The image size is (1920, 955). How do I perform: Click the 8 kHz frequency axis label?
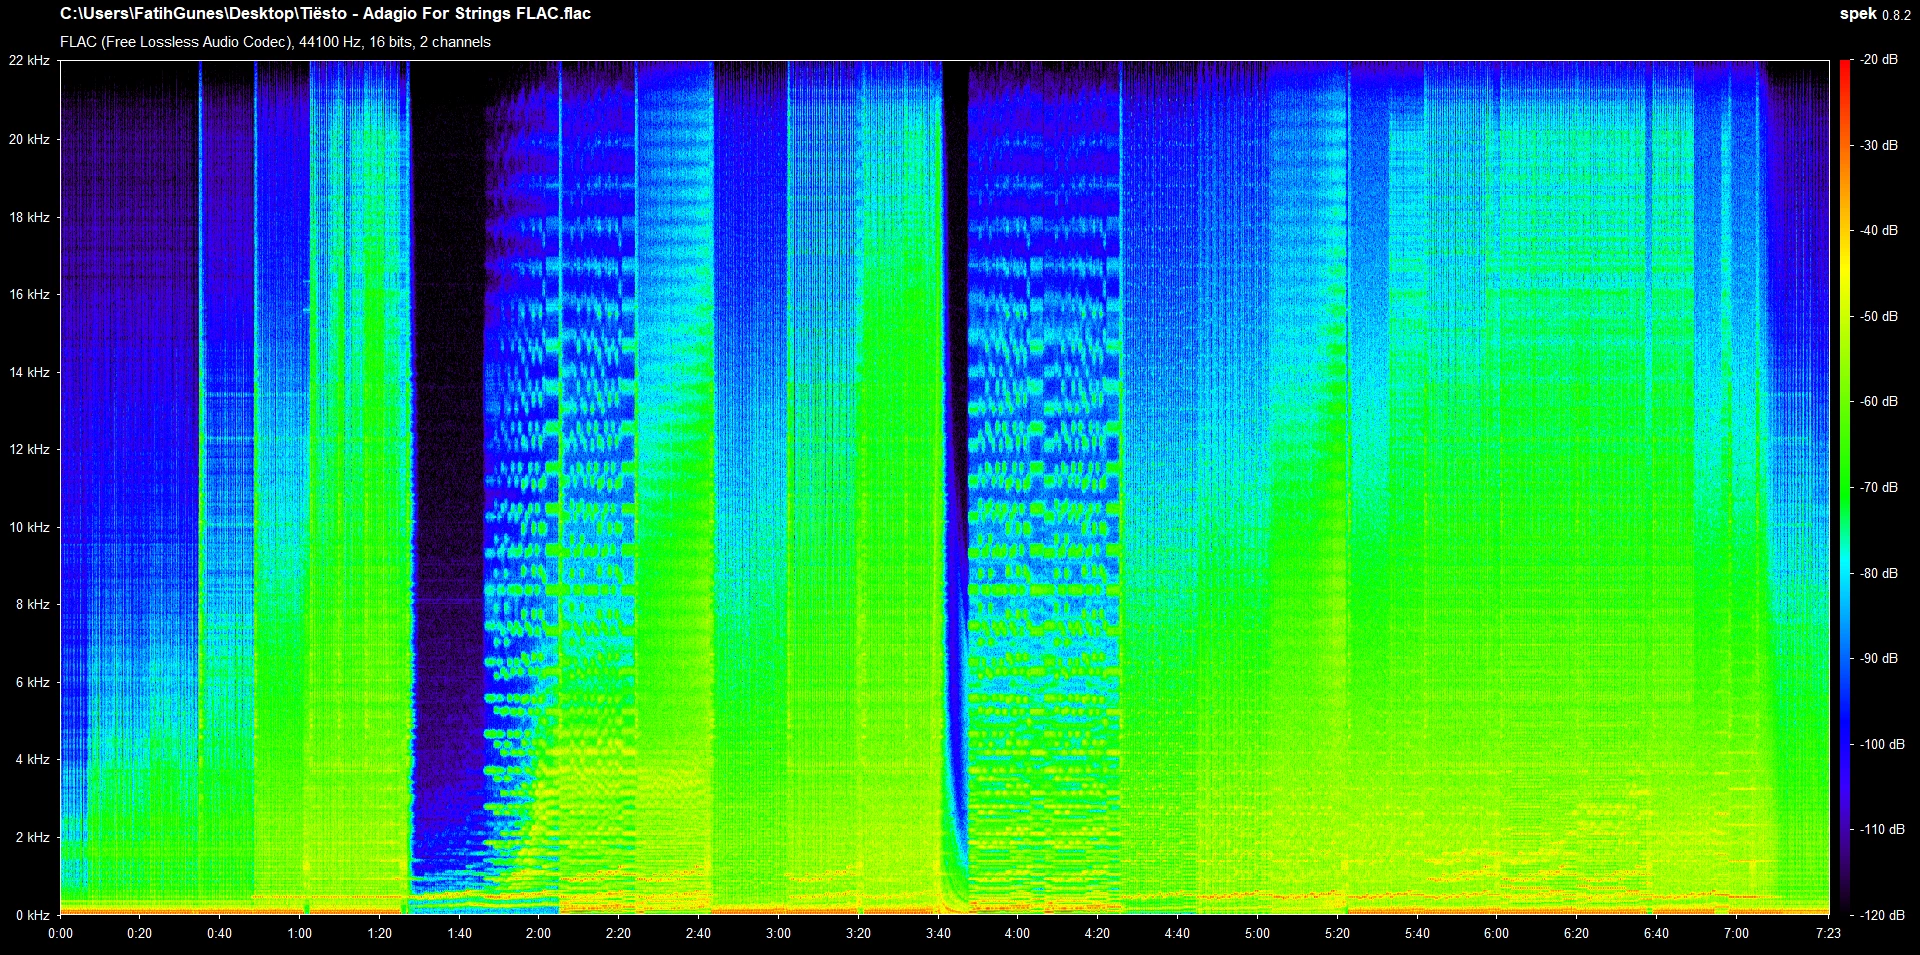tap(33, 604)
